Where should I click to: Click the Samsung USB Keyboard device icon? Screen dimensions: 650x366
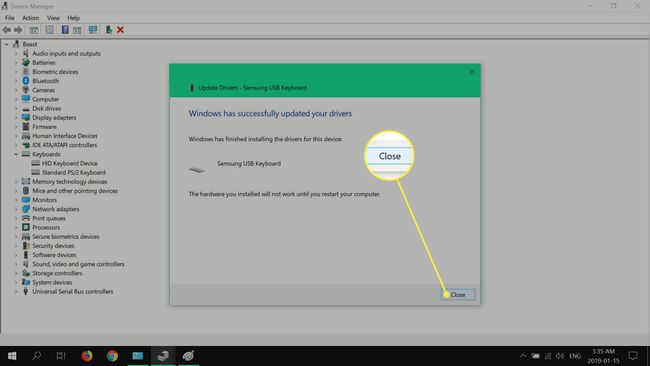click(197, 170)
